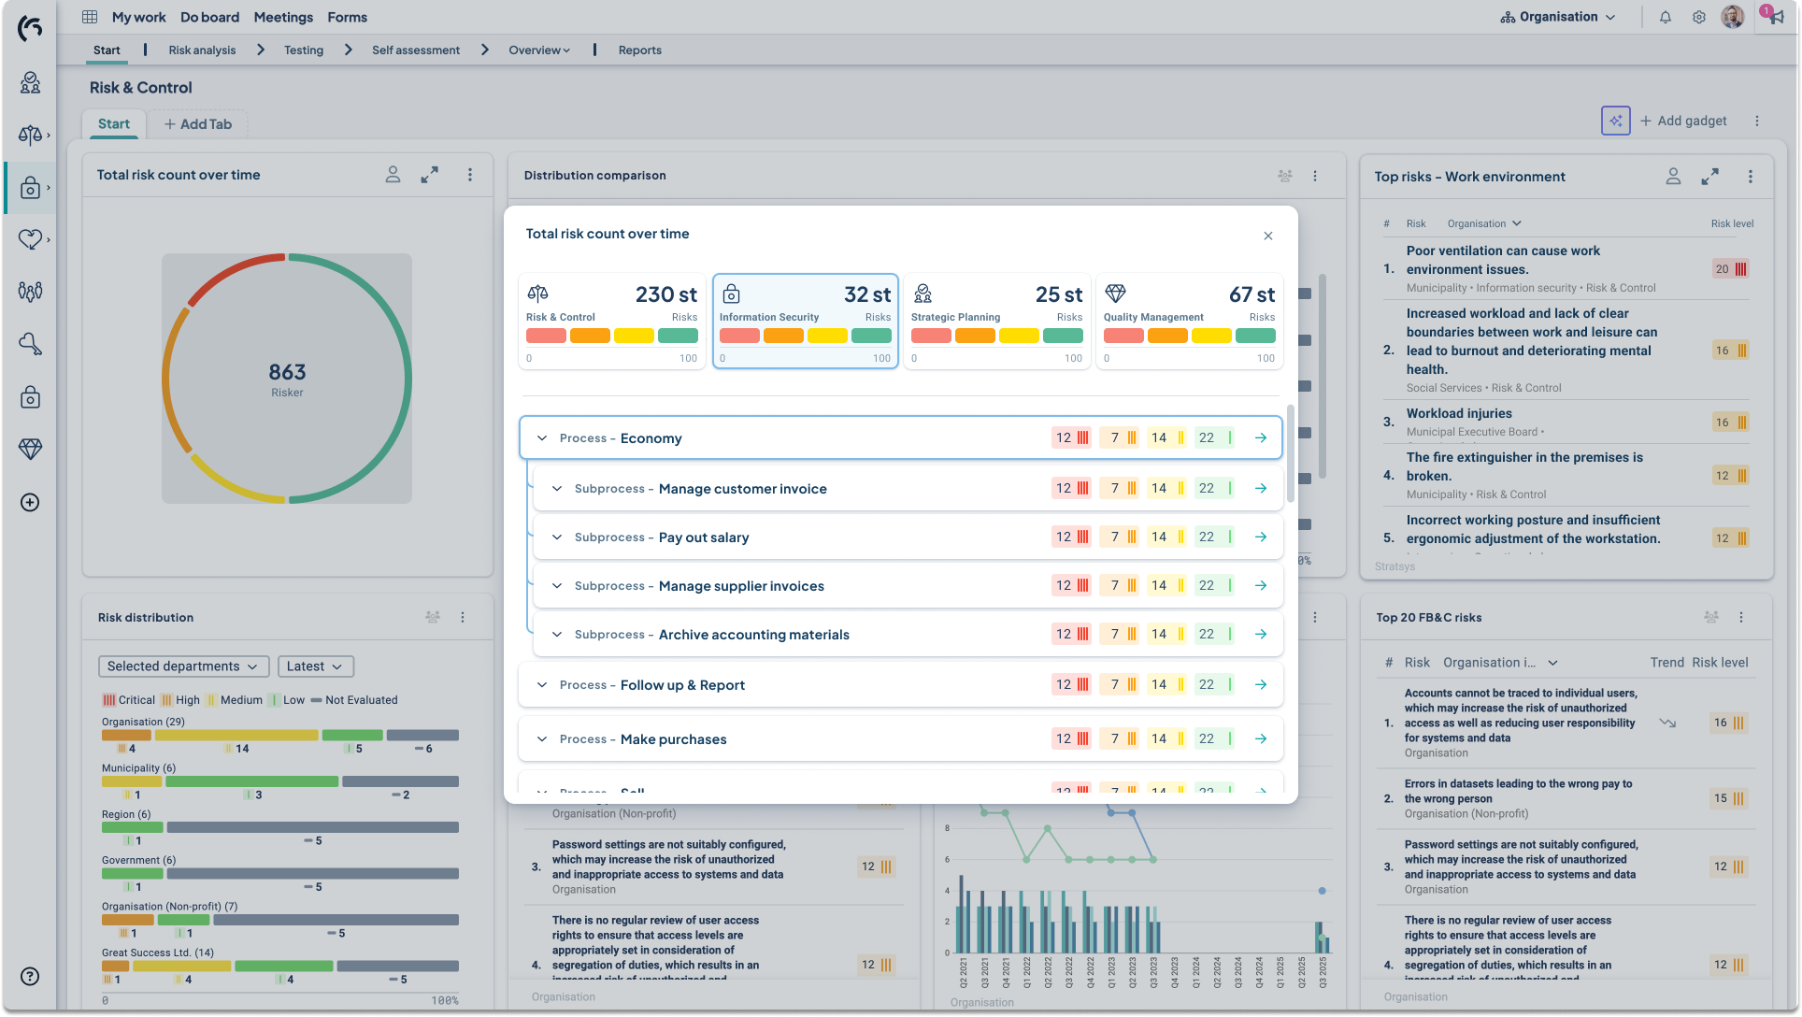The width and height of the screenshot is (1802, 1017).
Task: Open three-dot menu of Distribution comparison
Action: coord(1315,176)
